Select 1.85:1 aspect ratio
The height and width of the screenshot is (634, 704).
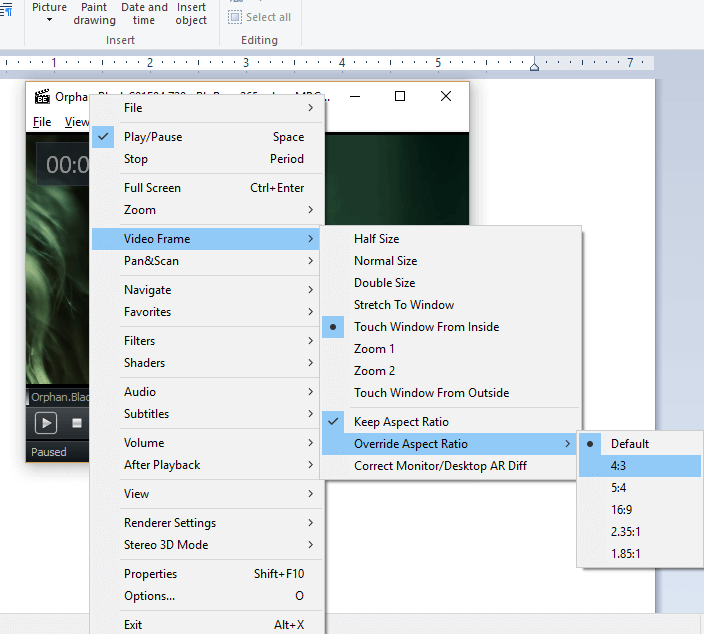tap(640, 554)
